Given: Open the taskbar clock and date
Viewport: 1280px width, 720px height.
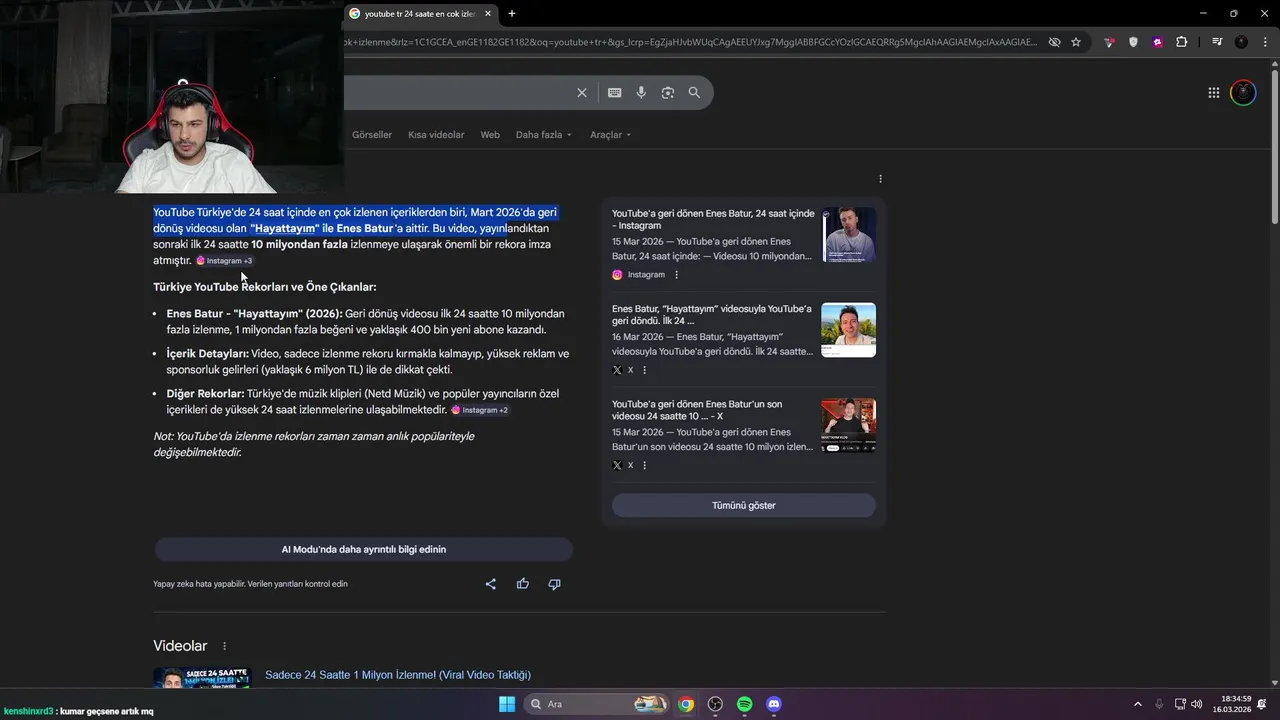Looking at the screenshot, I should pyautogui.click(x=1231, y=704).
